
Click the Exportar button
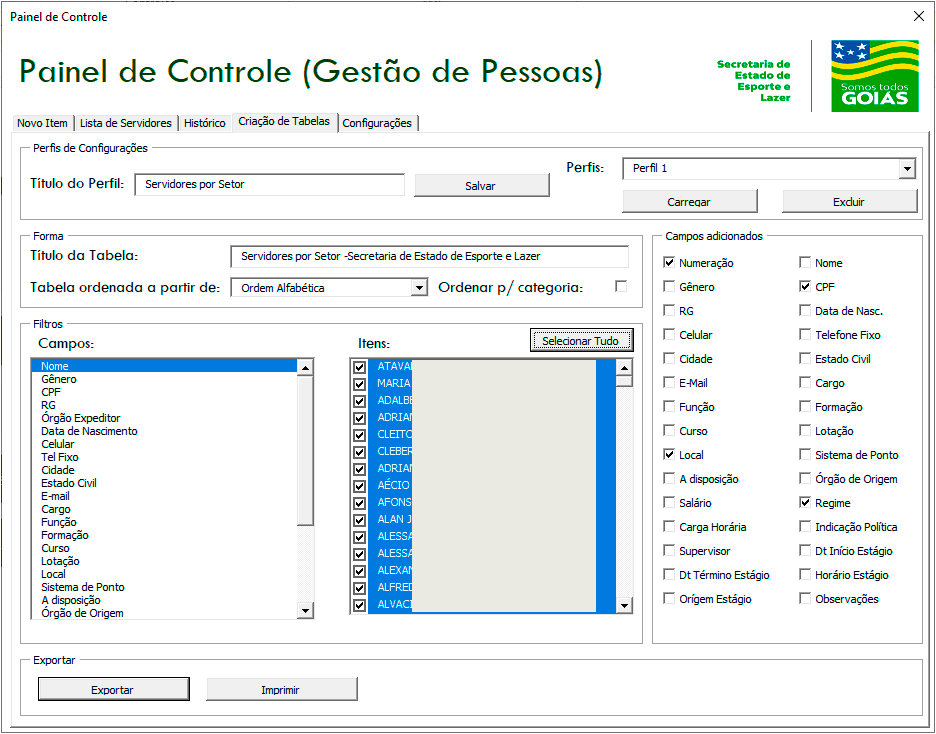[x=113, y=689]
